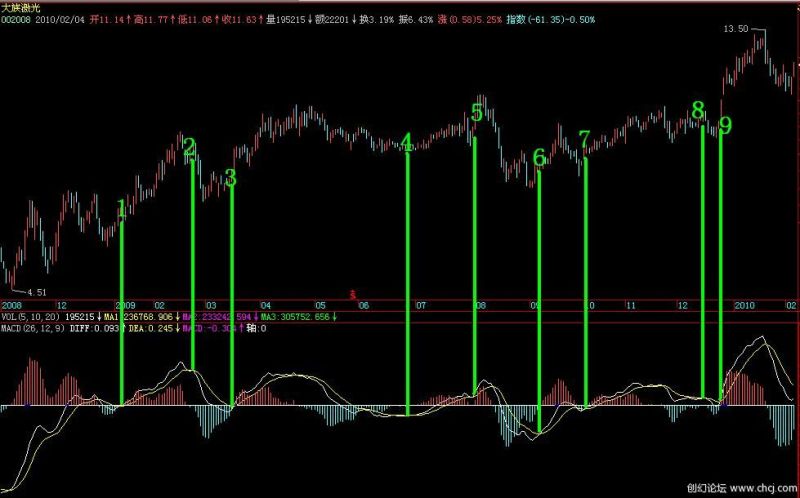Select the green marker number 6
Viewport: 800px width, 498px height.
pos(539,157)
